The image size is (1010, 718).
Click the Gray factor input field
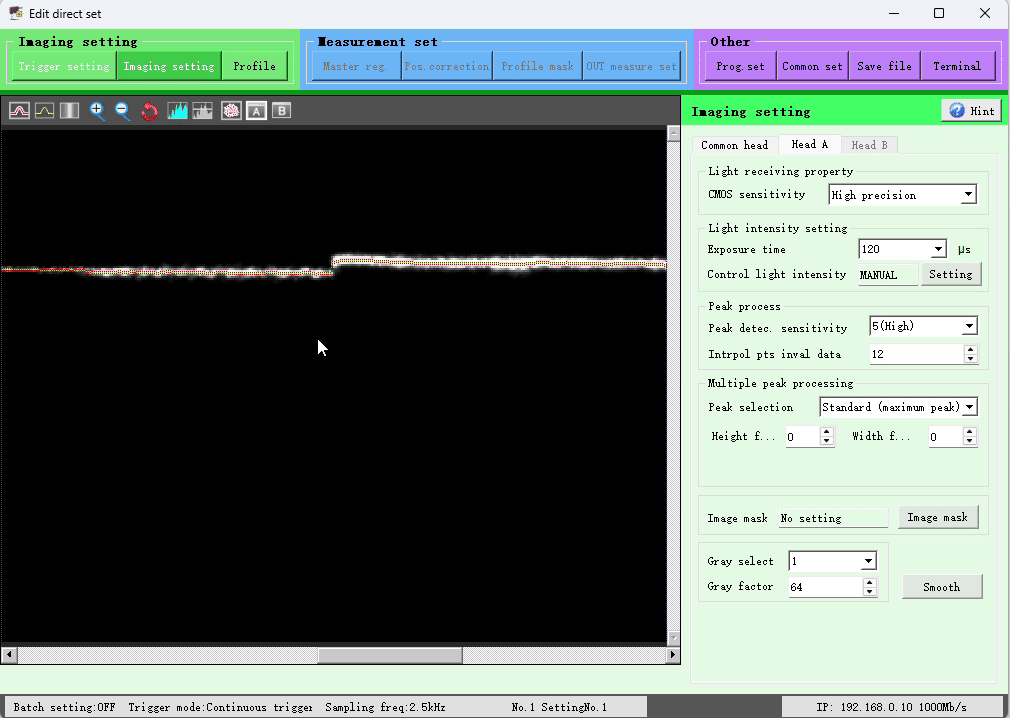coord(825,587)
